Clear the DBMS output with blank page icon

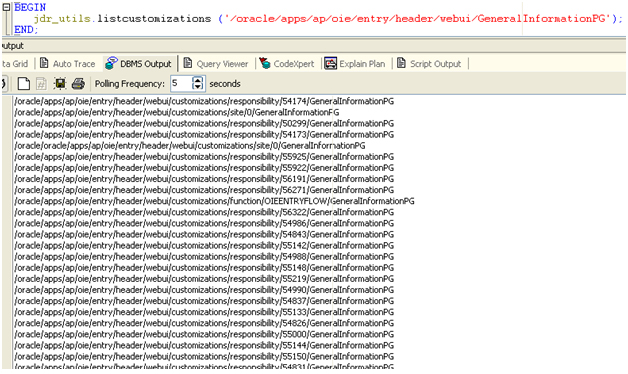coord(24,84)
